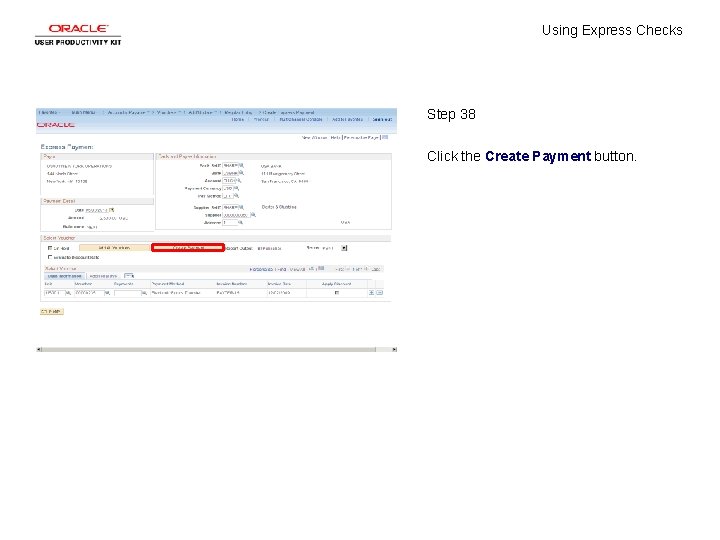
Task: Click the Personalize Page link
Action: [361, 137]
